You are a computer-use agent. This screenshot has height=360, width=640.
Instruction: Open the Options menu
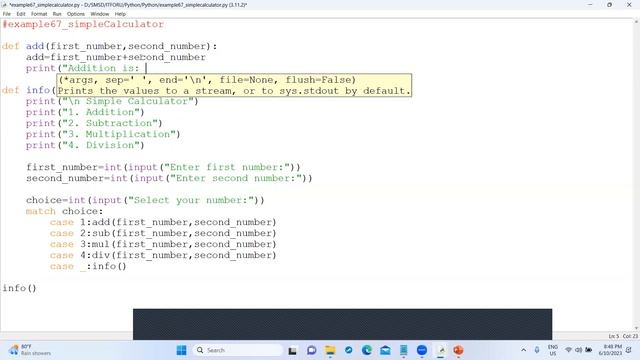pyautogui.click(x=76, y=14)
